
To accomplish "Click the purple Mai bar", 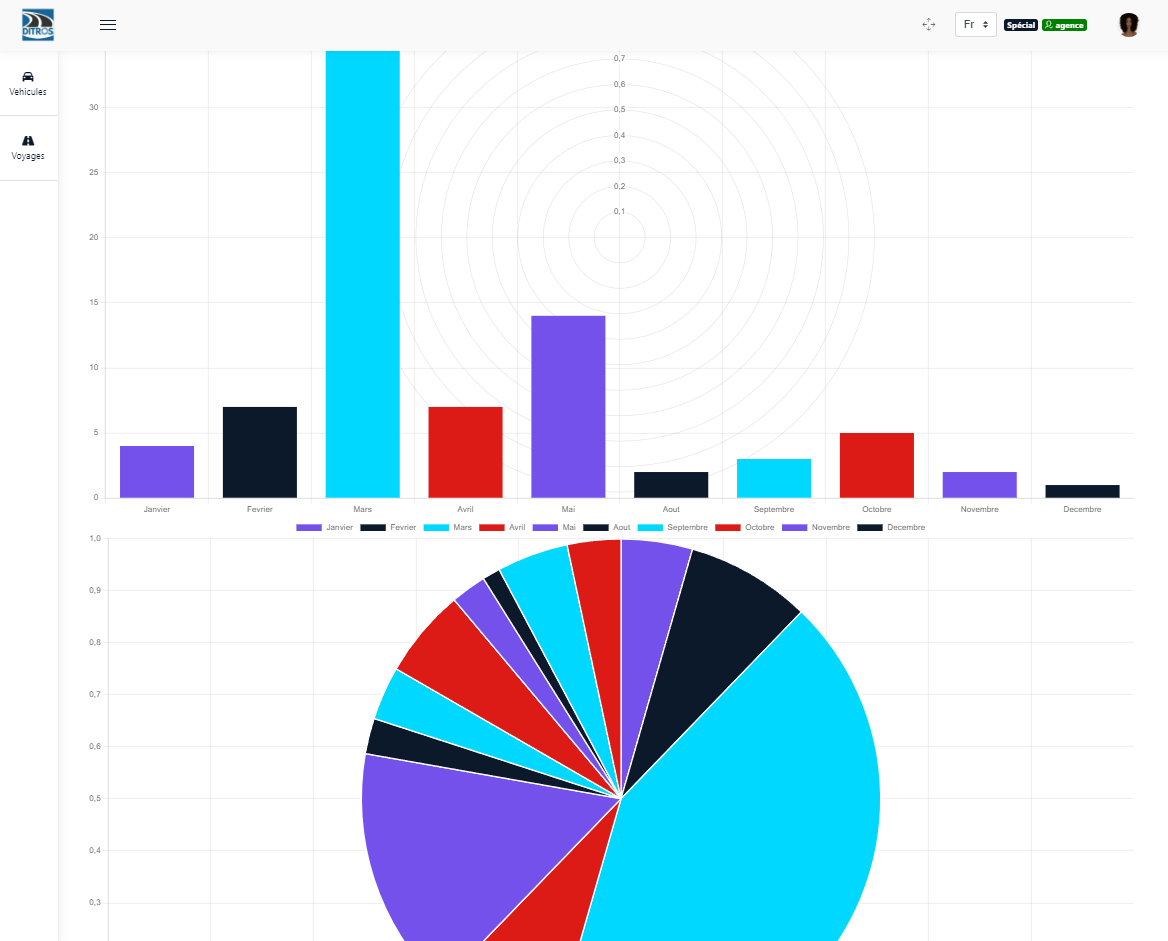I will pos(568,407).
